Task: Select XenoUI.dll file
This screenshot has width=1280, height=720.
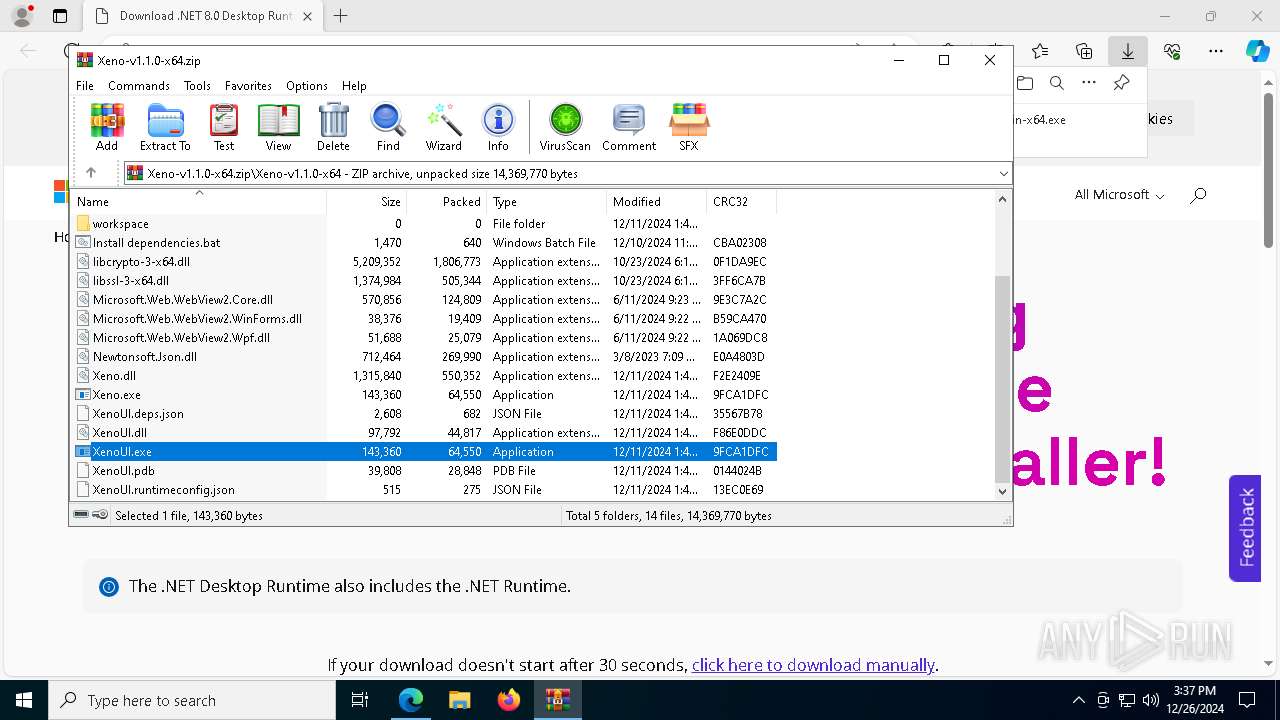Action: point(119,433)
